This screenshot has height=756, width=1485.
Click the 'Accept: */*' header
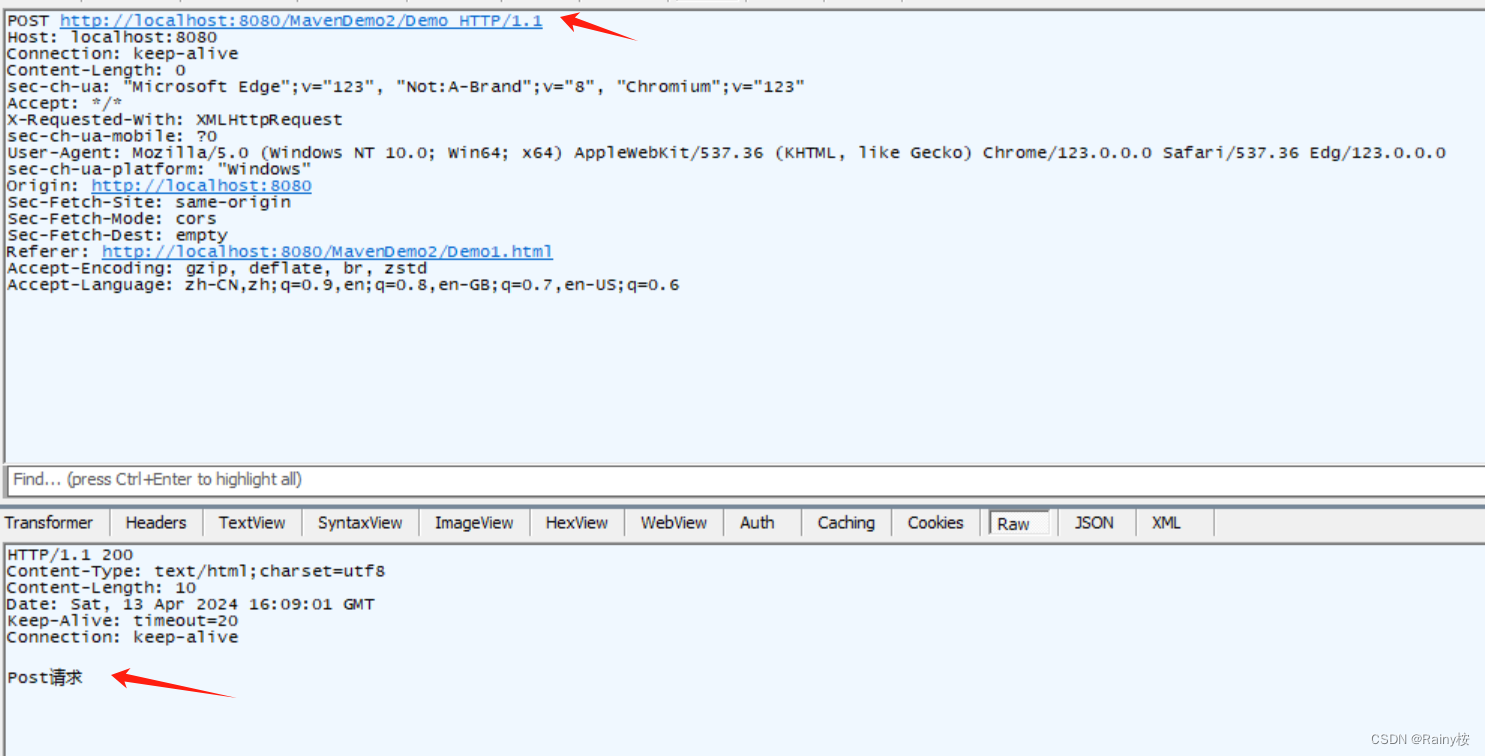[65, 103]
